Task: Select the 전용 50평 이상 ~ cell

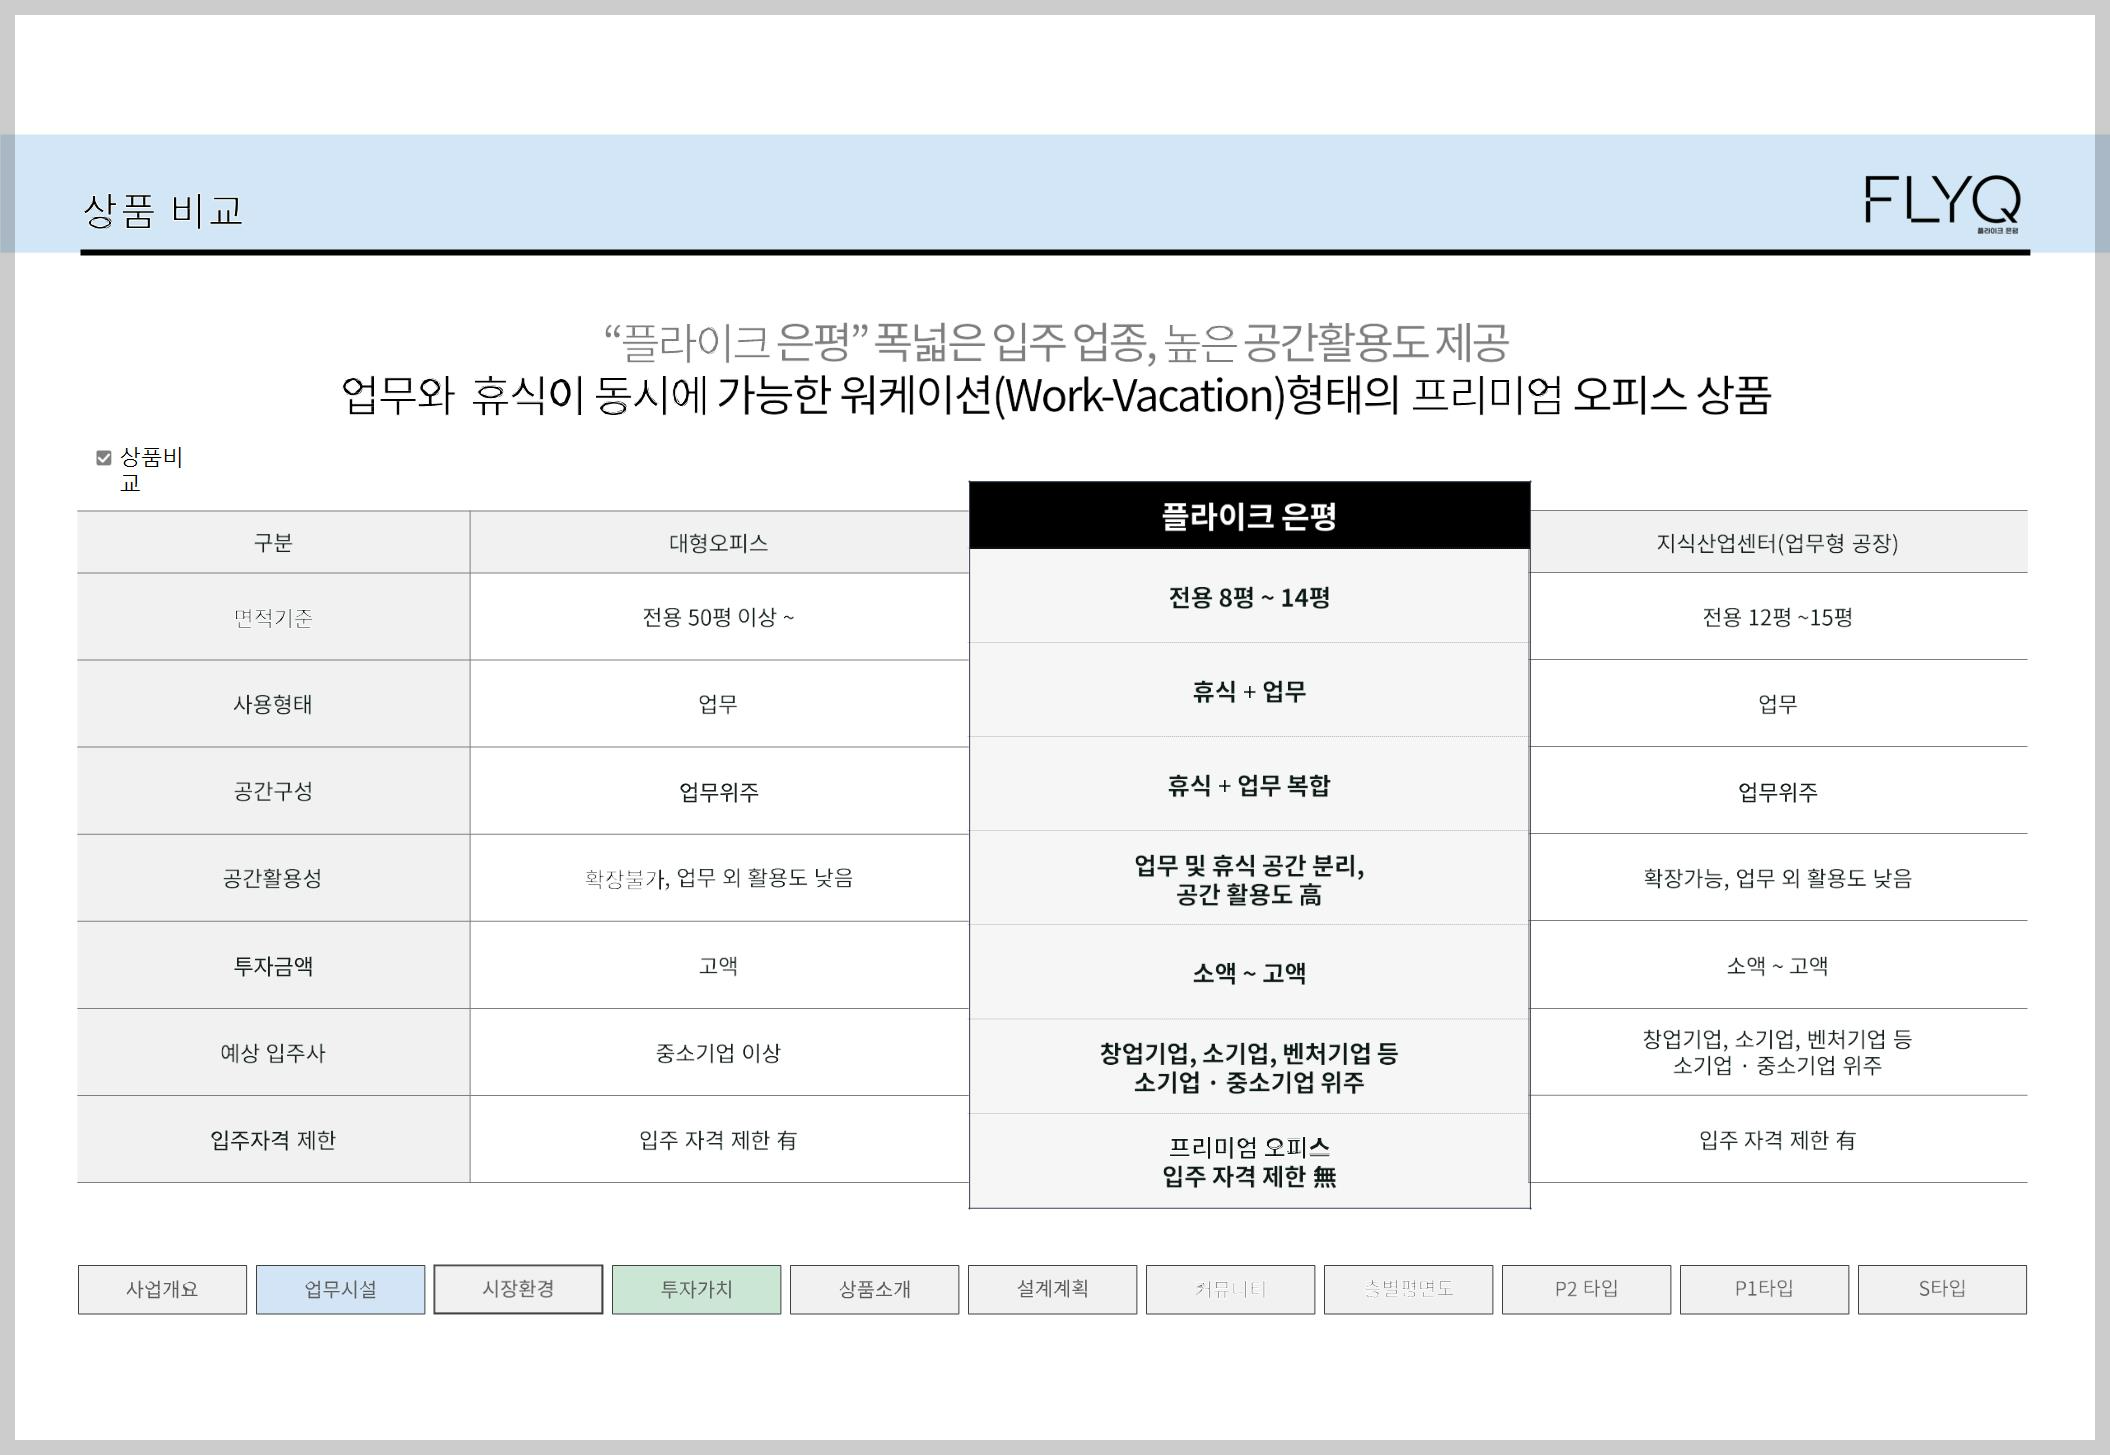Action: click(x=719, y=617)
